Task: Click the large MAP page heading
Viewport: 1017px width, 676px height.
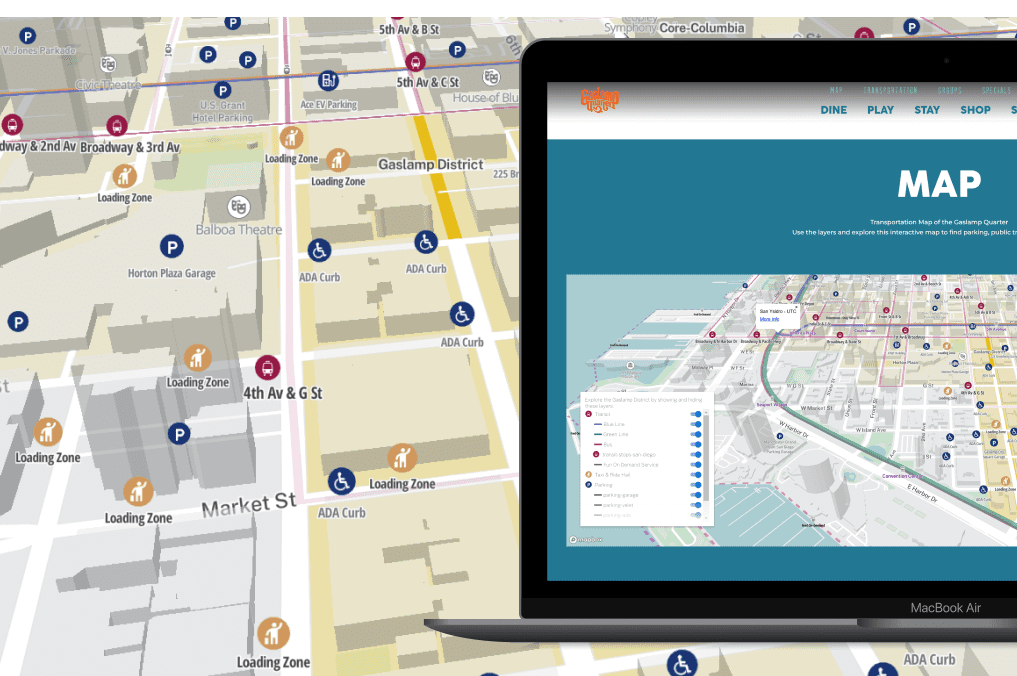Action: [x=939, y=184]
